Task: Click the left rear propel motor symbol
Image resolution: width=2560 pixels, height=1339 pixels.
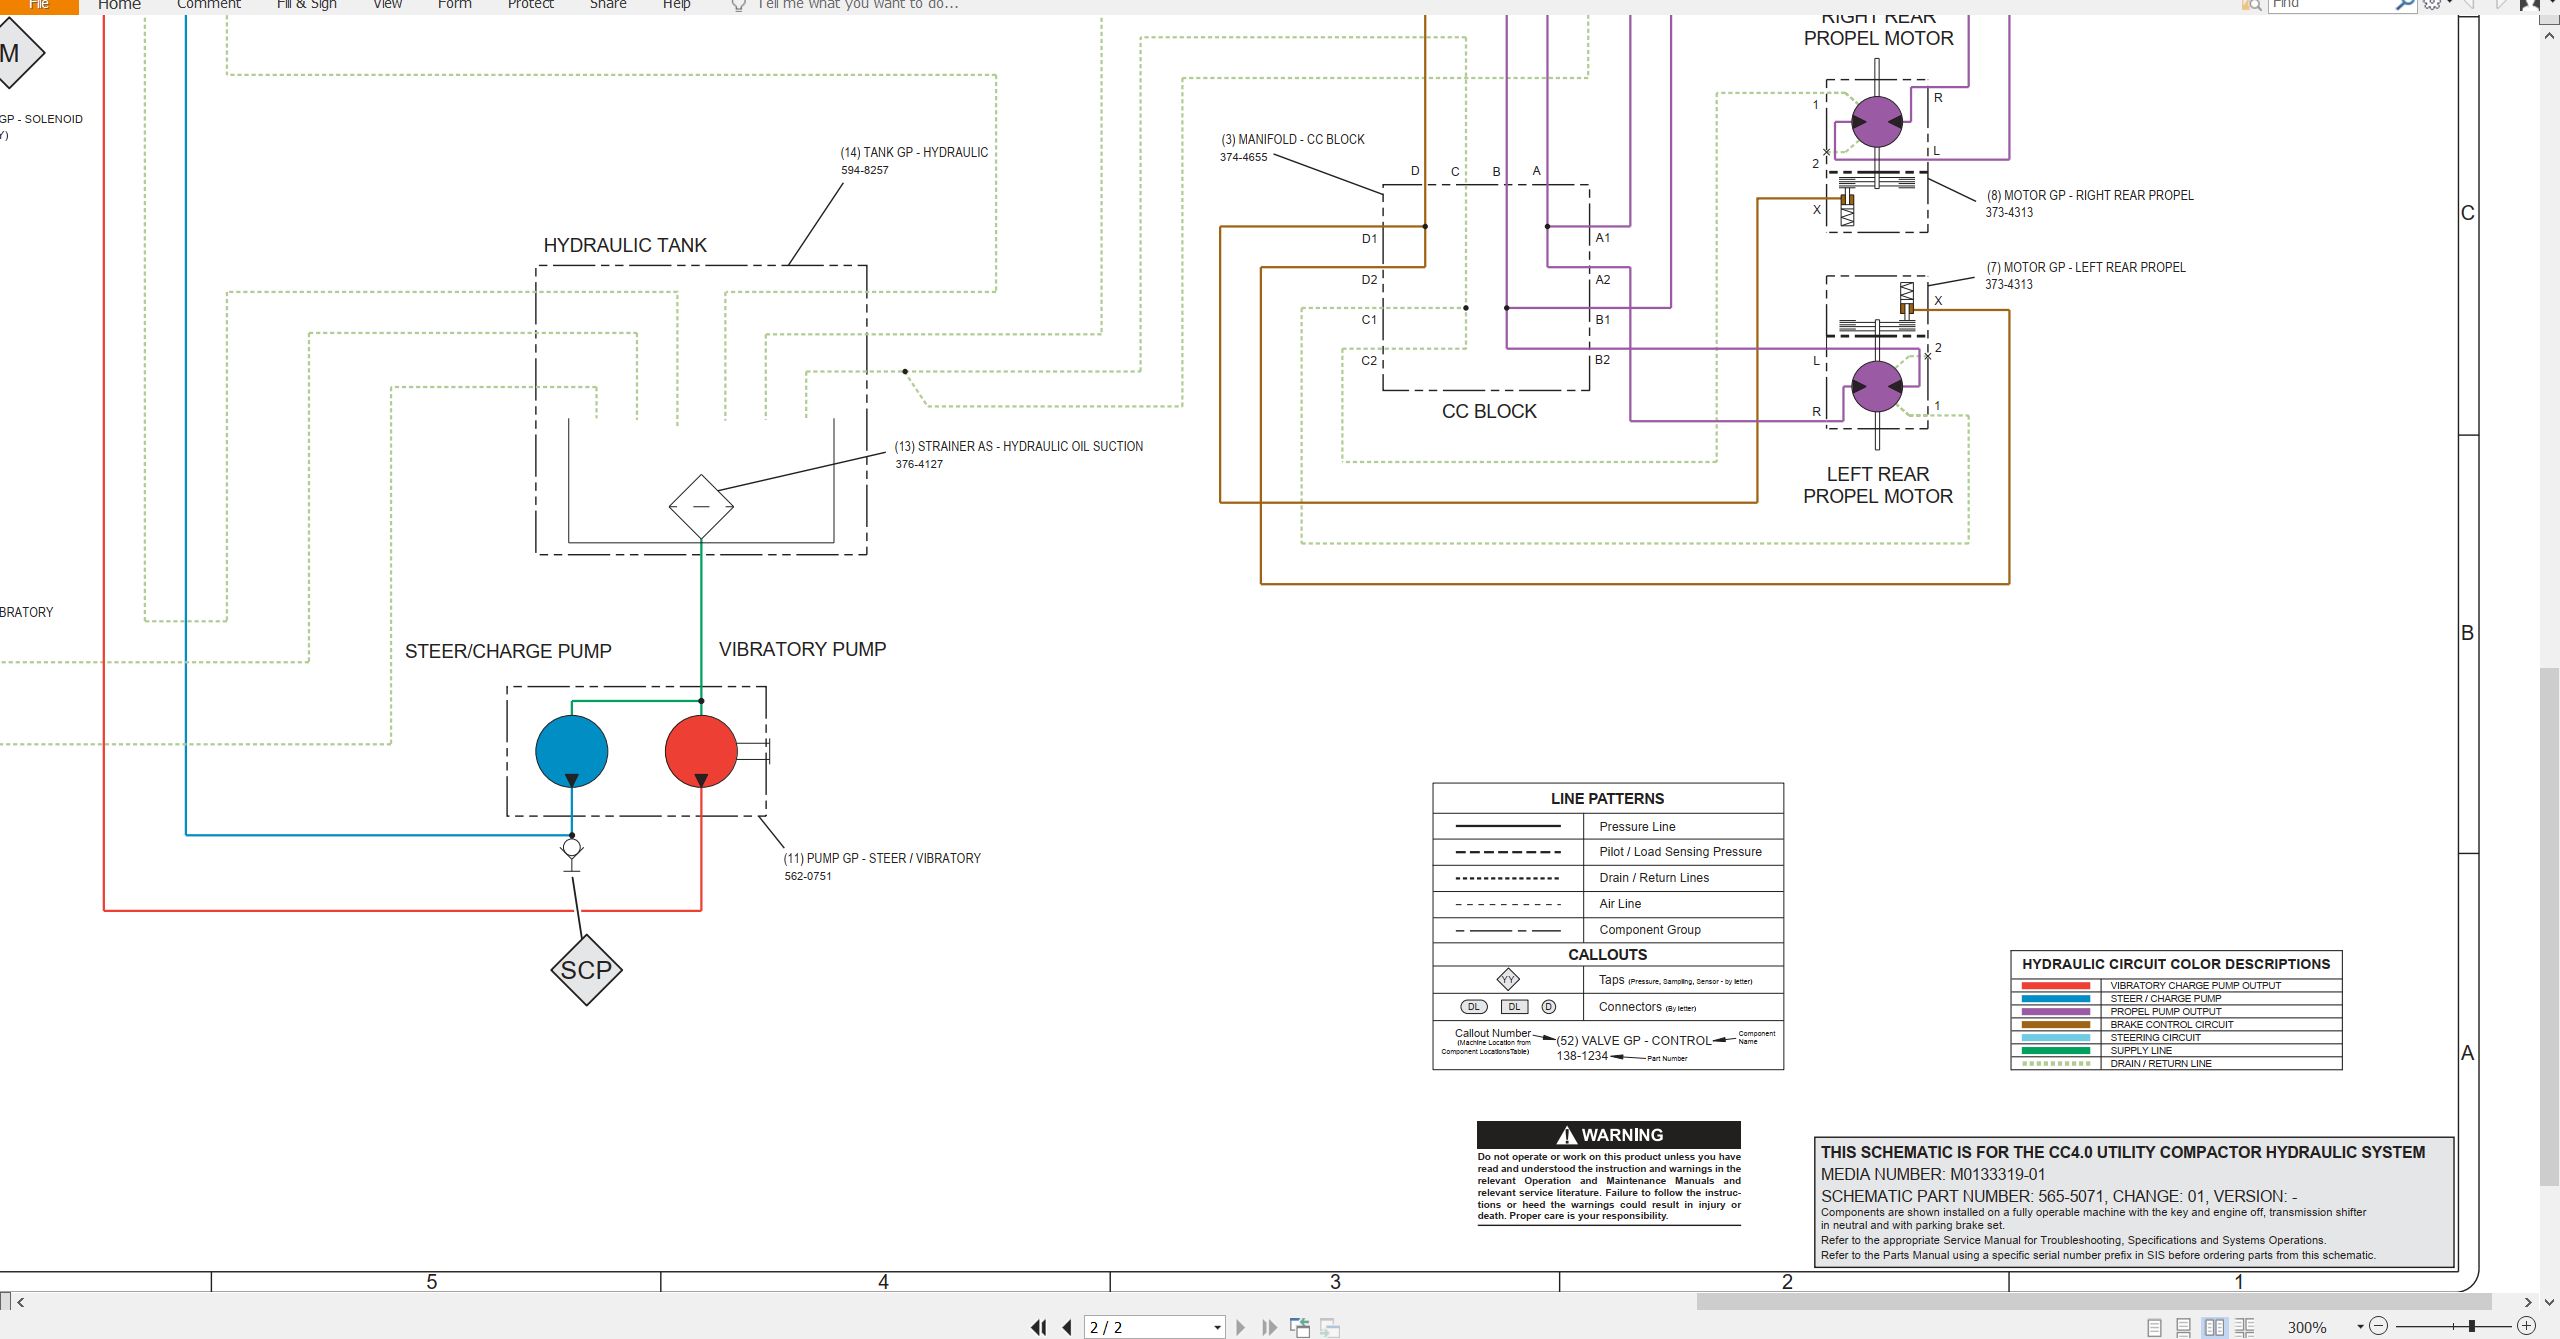Action: click(1877, 386)
